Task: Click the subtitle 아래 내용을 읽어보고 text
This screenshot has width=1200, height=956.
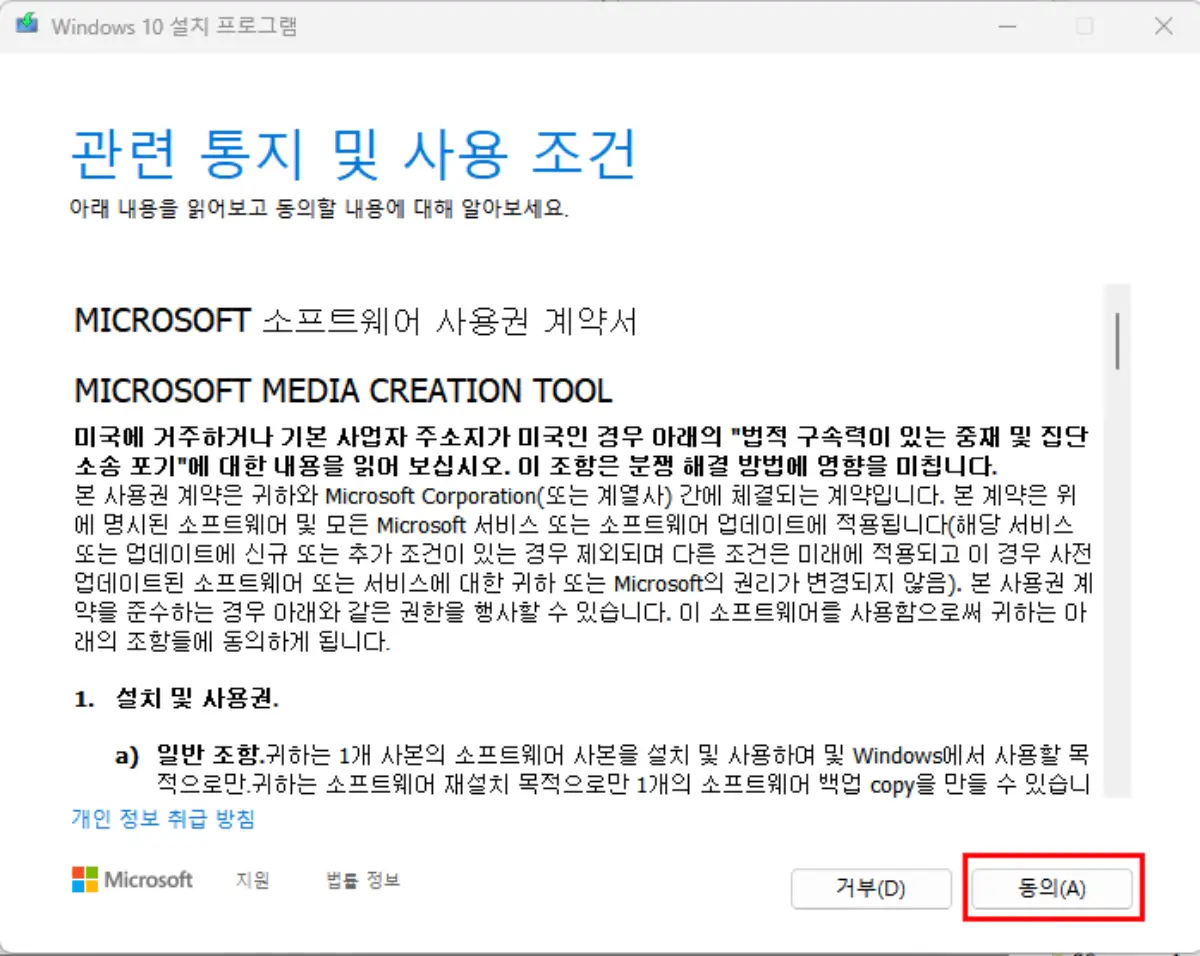Action: (319, 210)
